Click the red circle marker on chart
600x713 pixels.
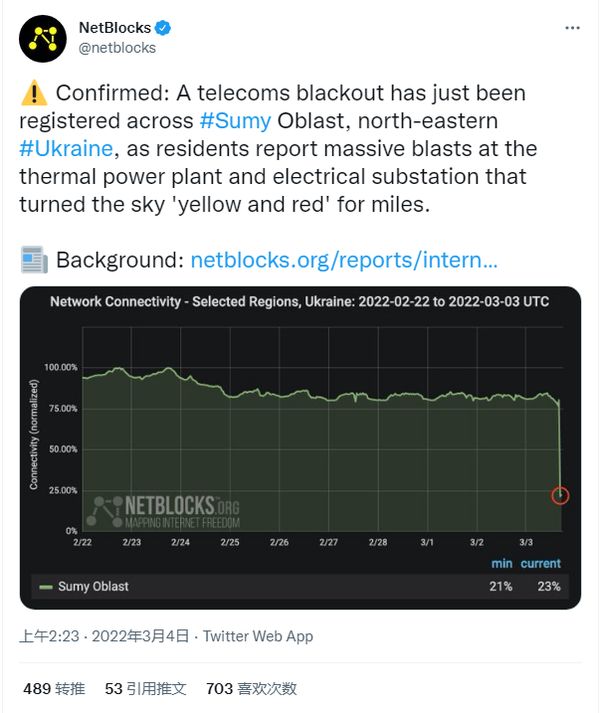click(560, 495)
